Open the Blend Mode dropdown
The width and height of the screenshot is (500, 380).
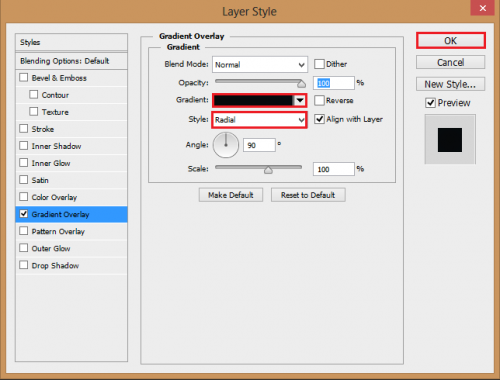[260, 65]
